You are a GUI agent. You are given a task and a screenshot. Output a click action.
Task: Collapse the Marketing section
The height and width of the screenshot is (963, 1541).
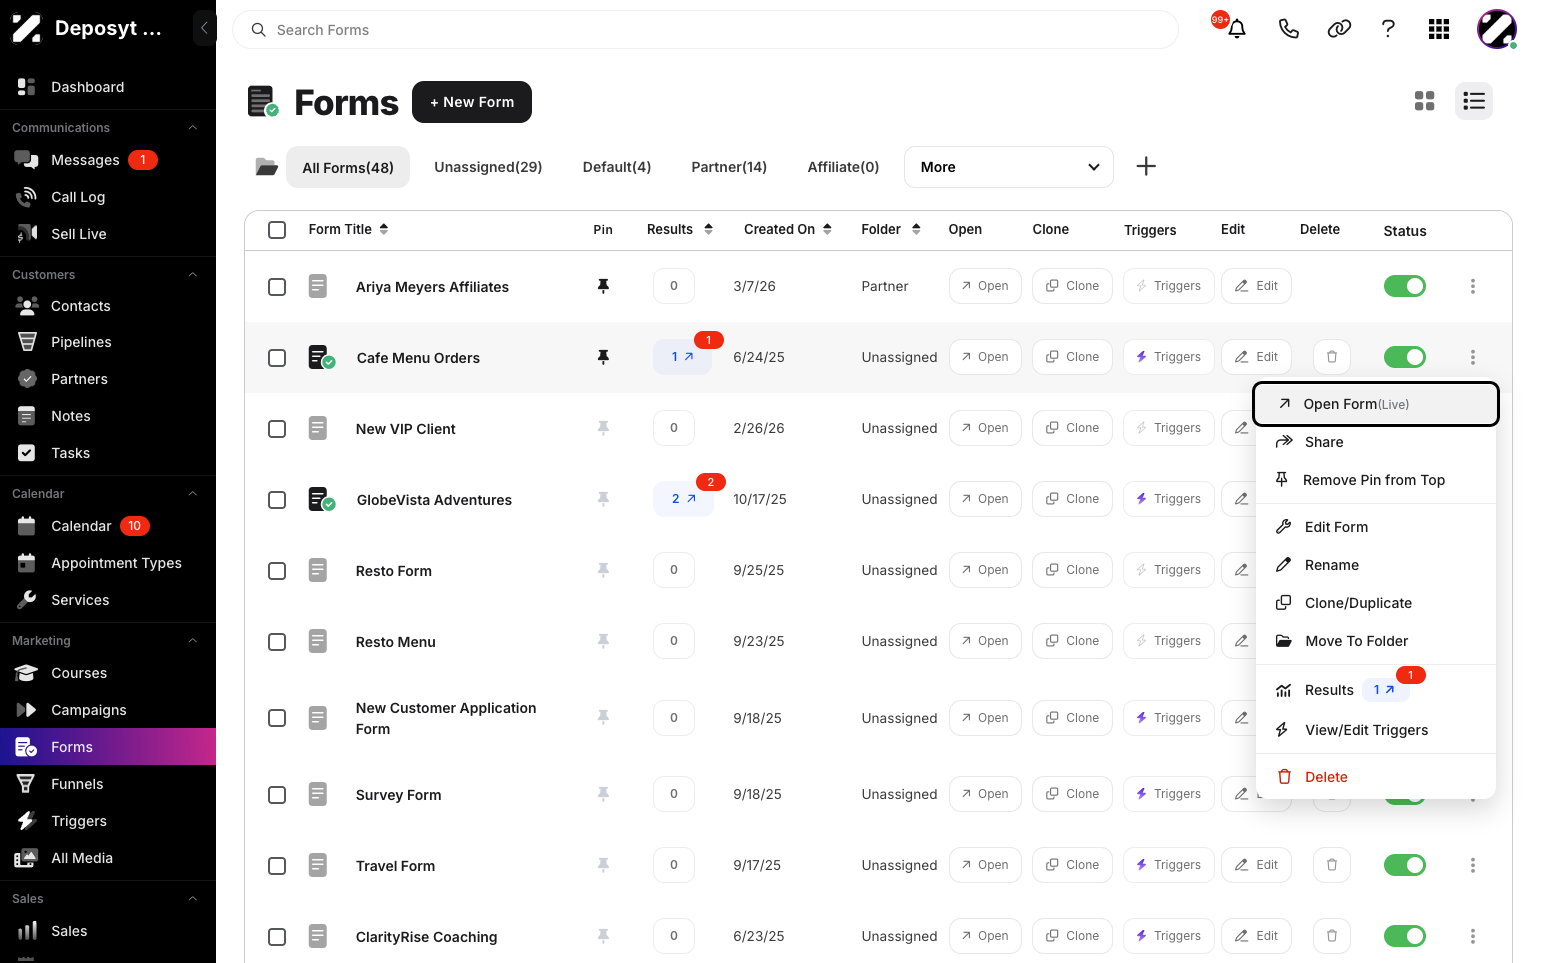click(193, 641)
